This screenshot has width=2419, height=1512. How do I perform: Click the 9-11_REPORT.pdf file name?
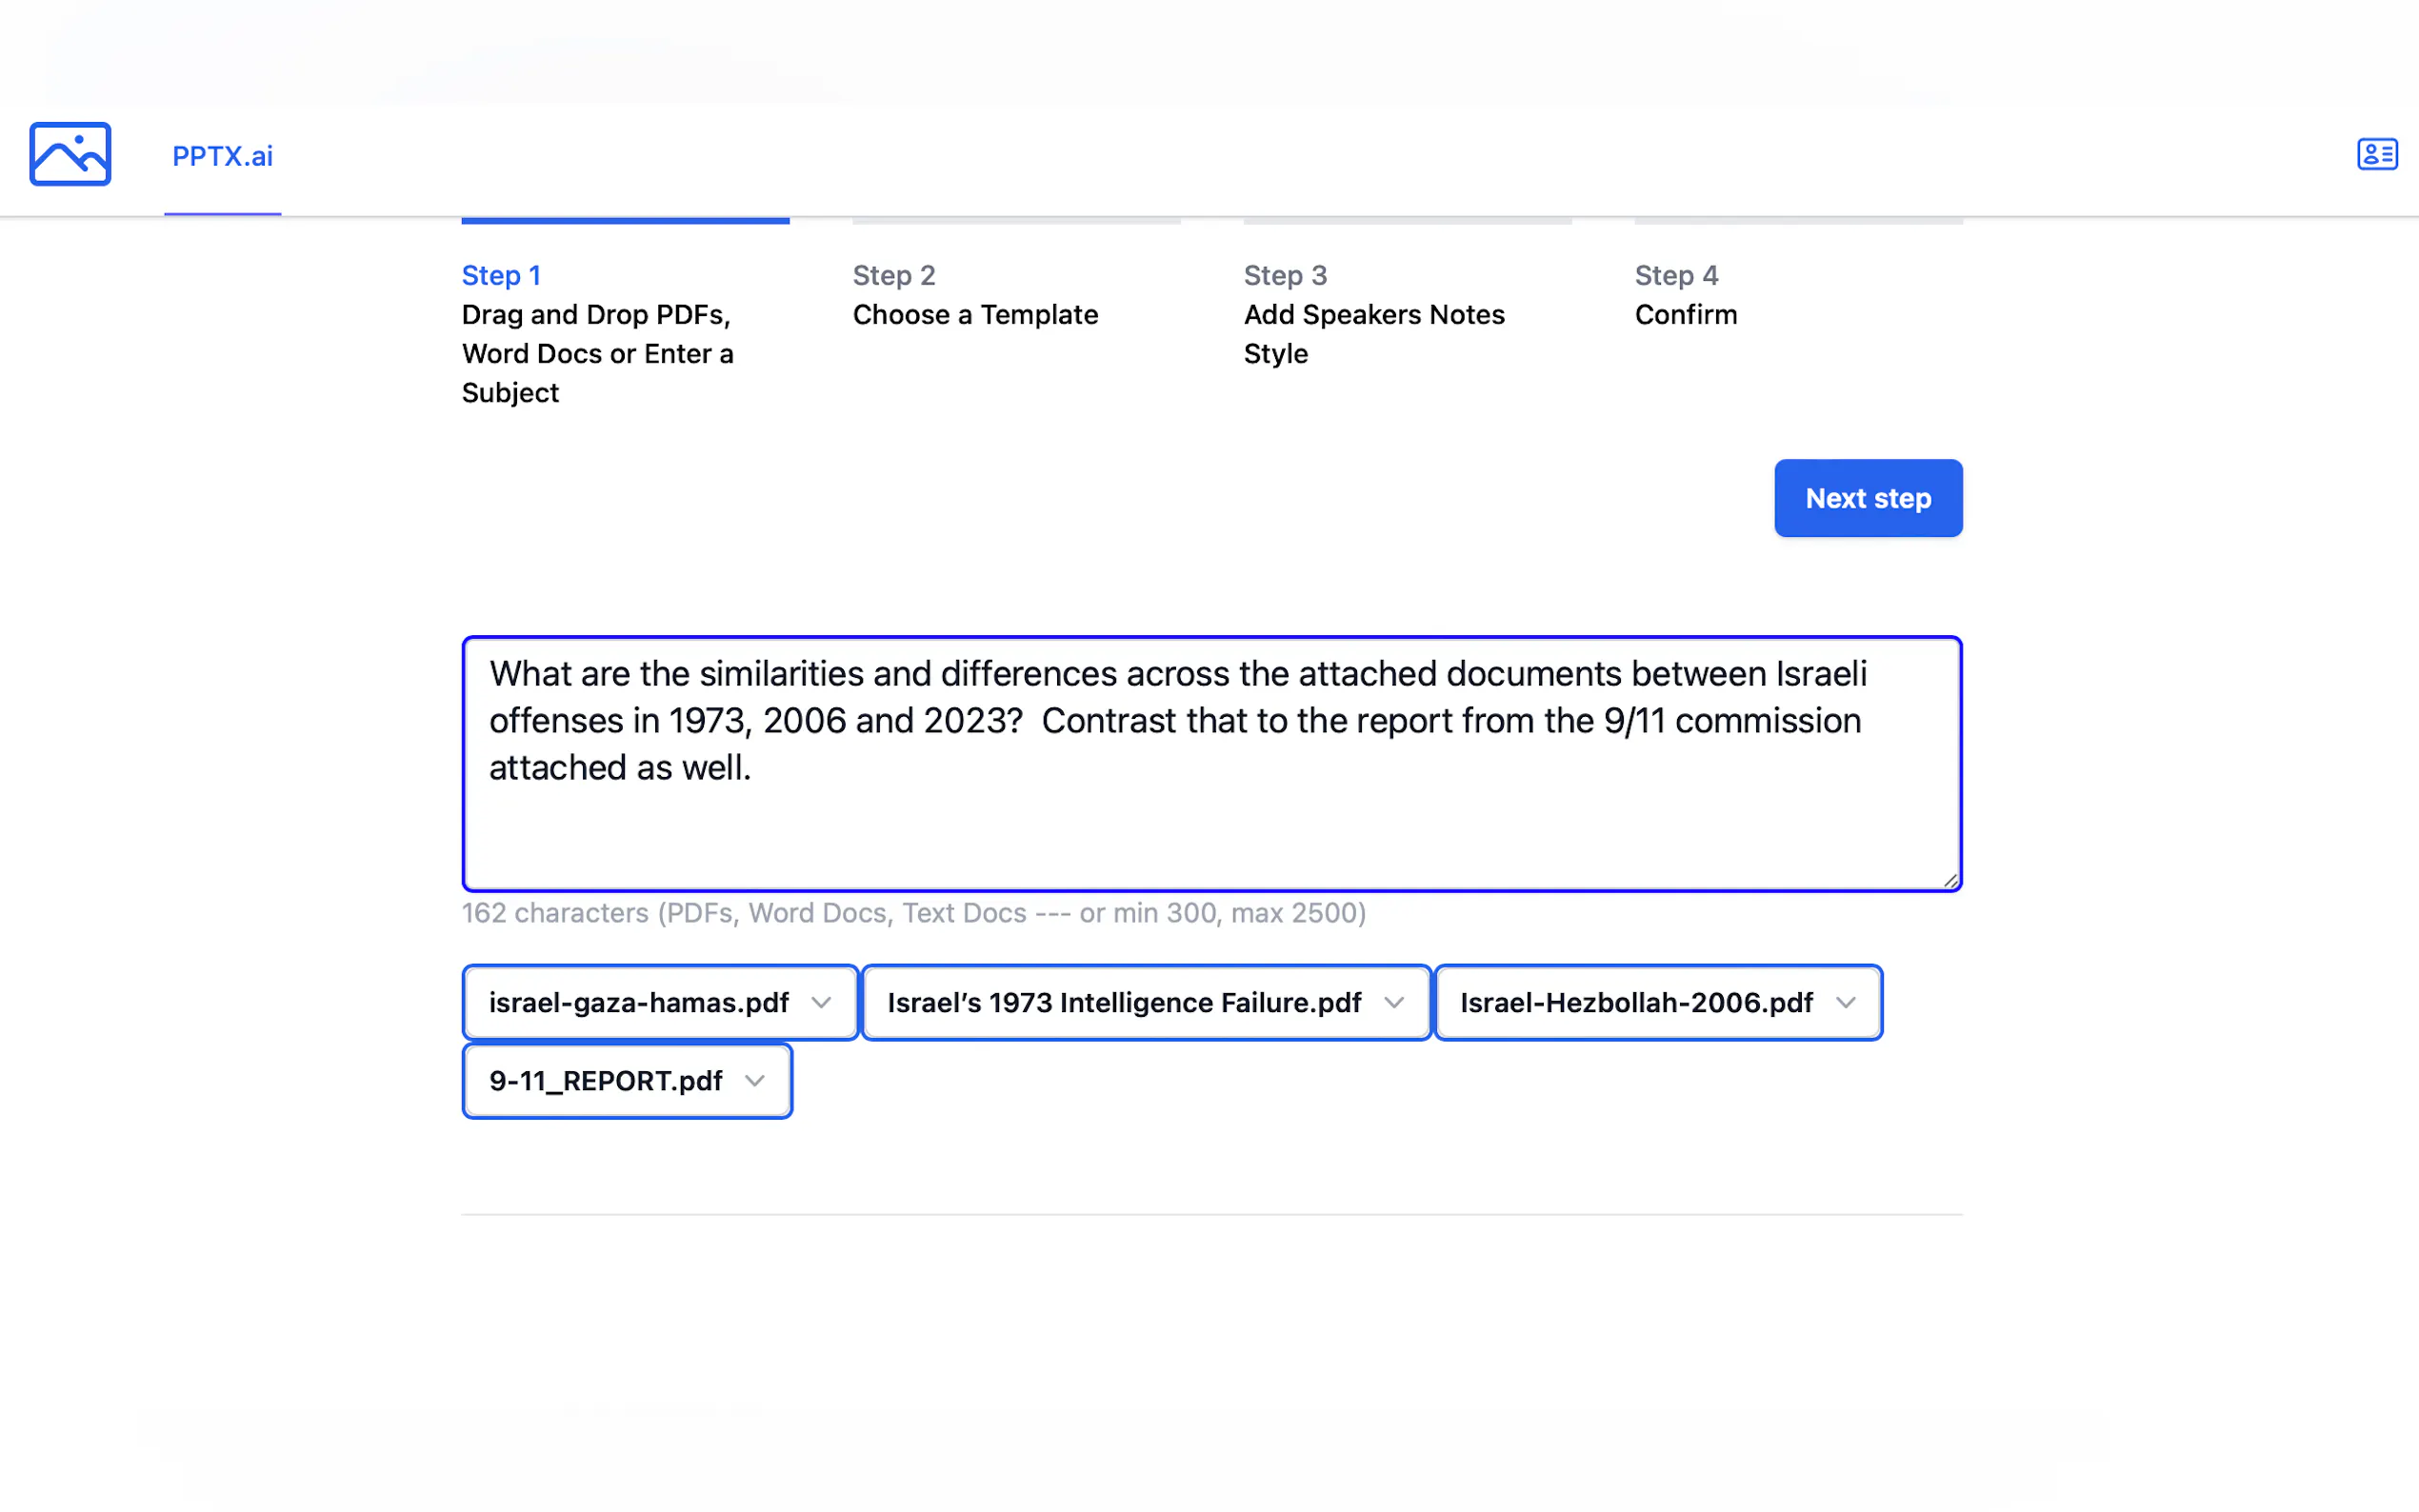tap(605, 1080)
